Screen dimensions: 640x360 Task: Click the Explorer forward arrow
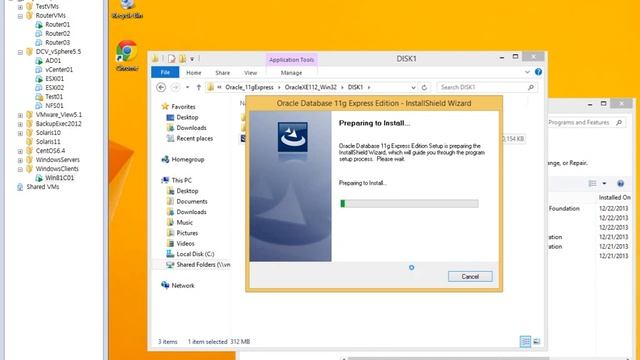coord(175,87)
